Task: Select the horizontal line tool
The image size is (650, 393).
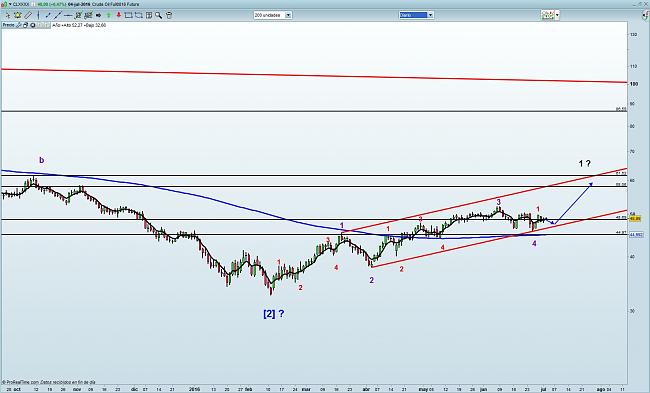Action: coord(68,15)
